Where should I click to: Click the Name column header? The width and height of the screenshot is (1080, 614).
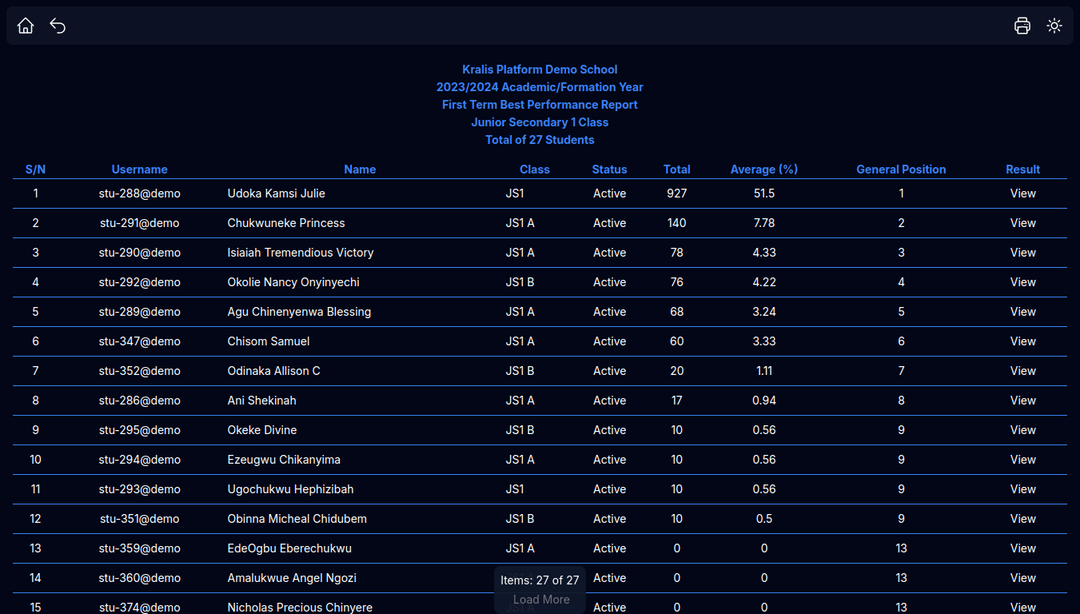point(360,169)
